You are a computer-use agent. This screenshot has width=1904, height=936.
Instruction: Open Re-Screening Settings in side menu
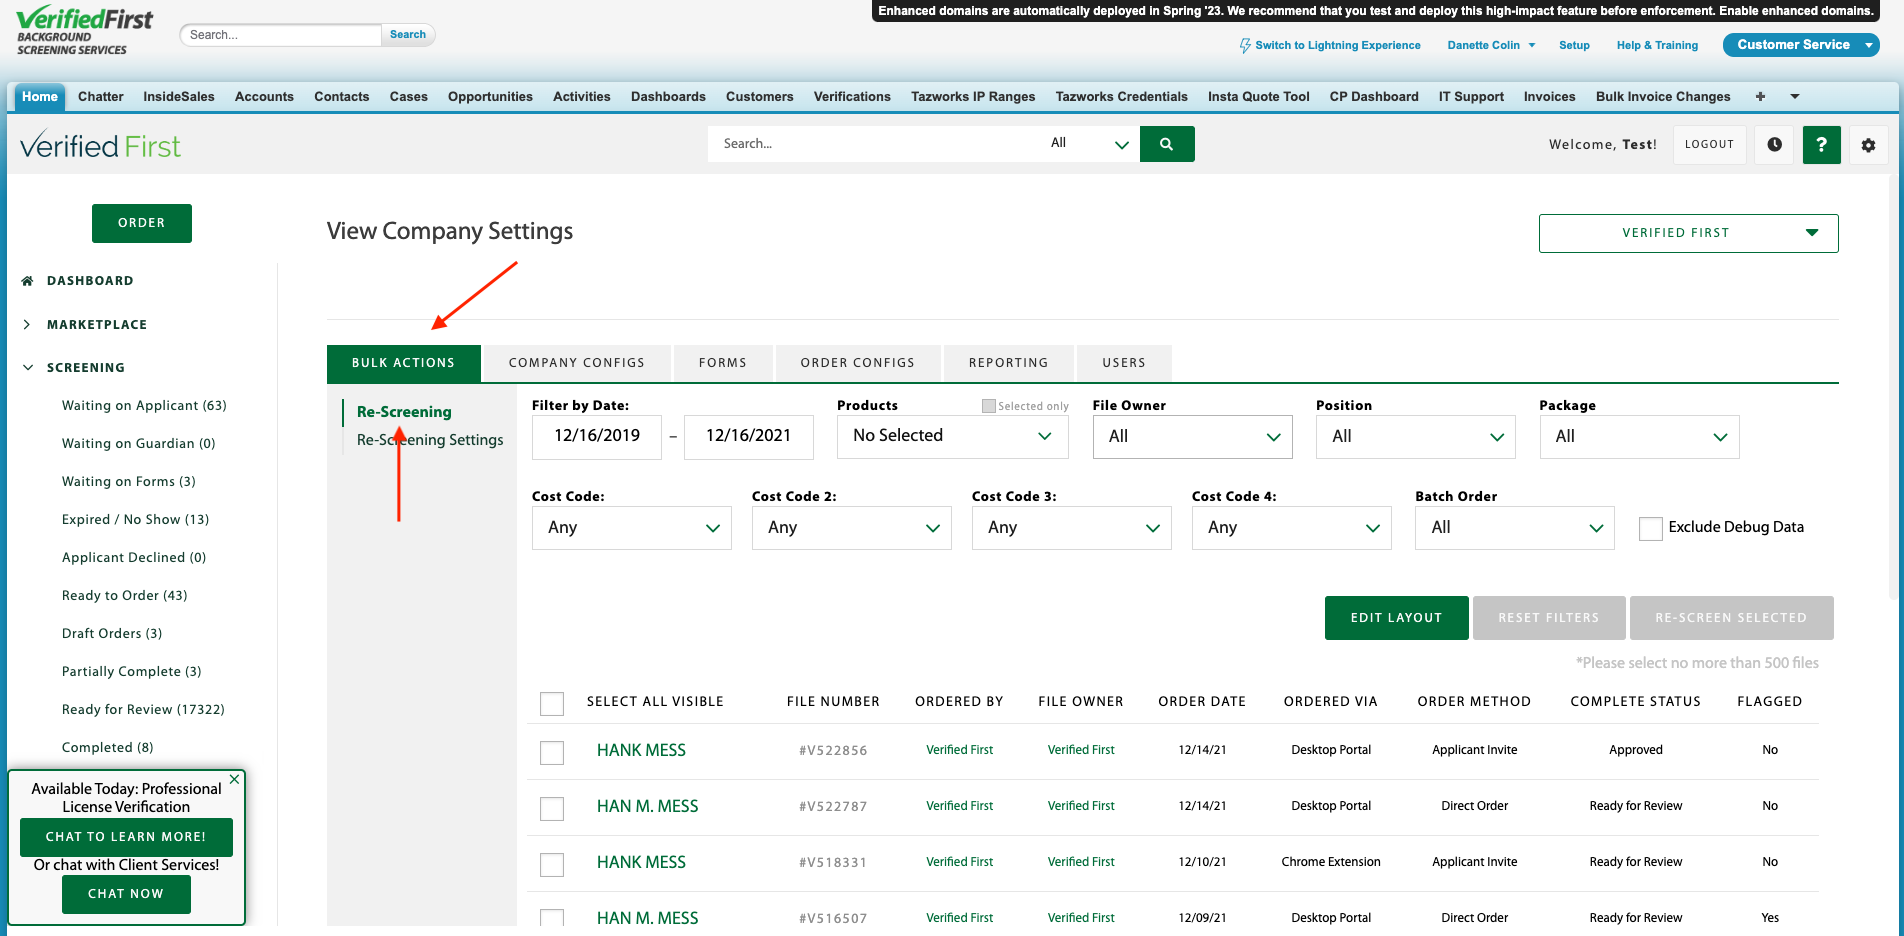tap(430, 440)
